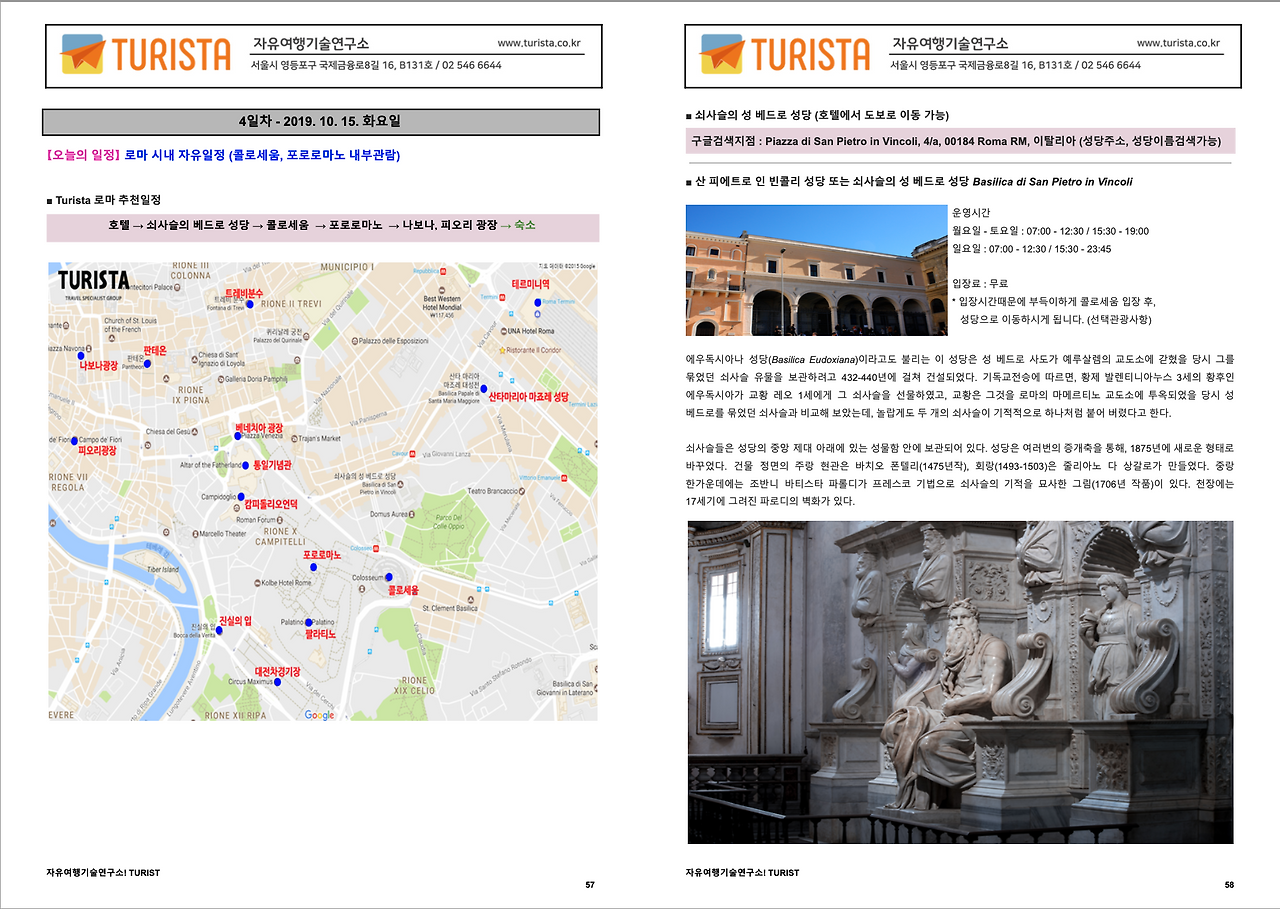The width and height of the screenshot is (1280, 909).
Task: Select the '구글검색지점' address line
Action: (961, 141)
